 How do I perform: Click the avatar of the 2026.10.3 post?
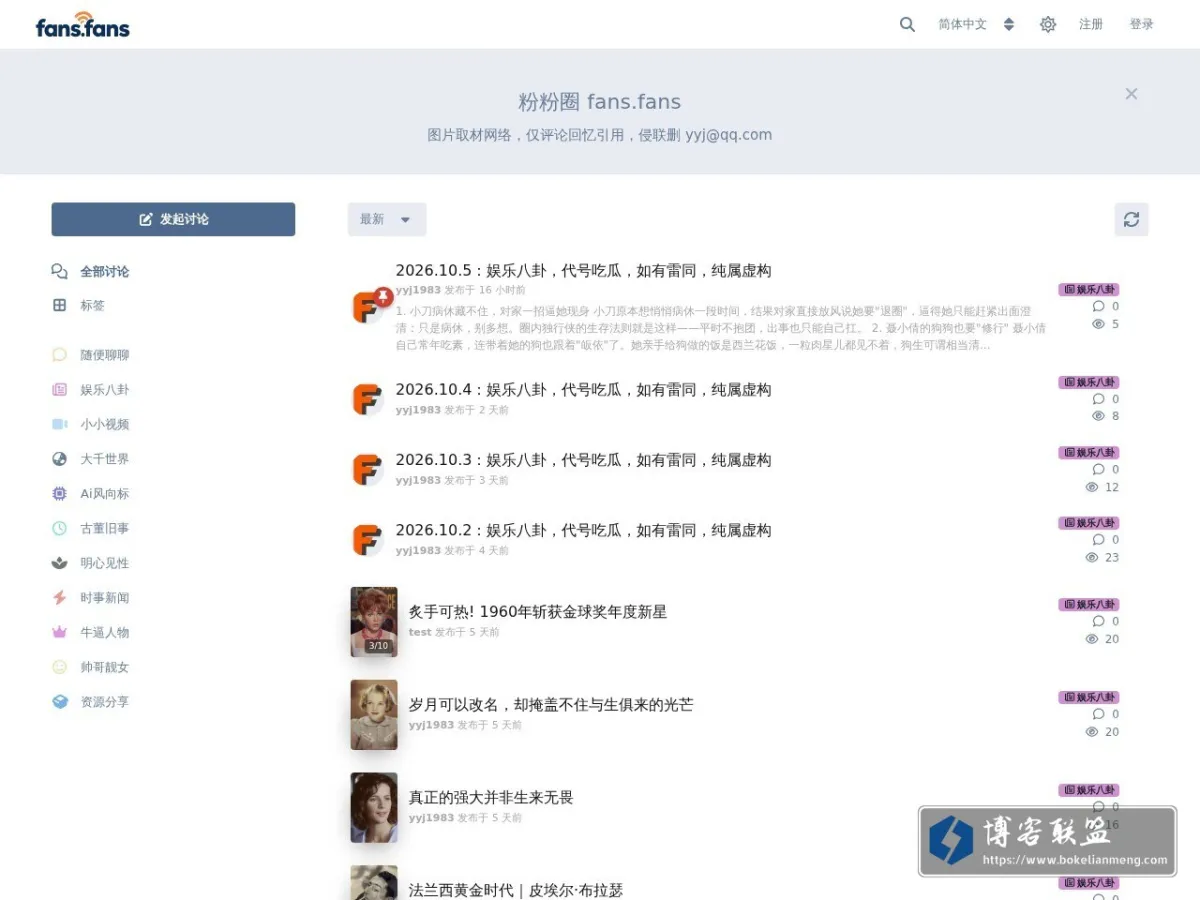[x=367, y=469]
